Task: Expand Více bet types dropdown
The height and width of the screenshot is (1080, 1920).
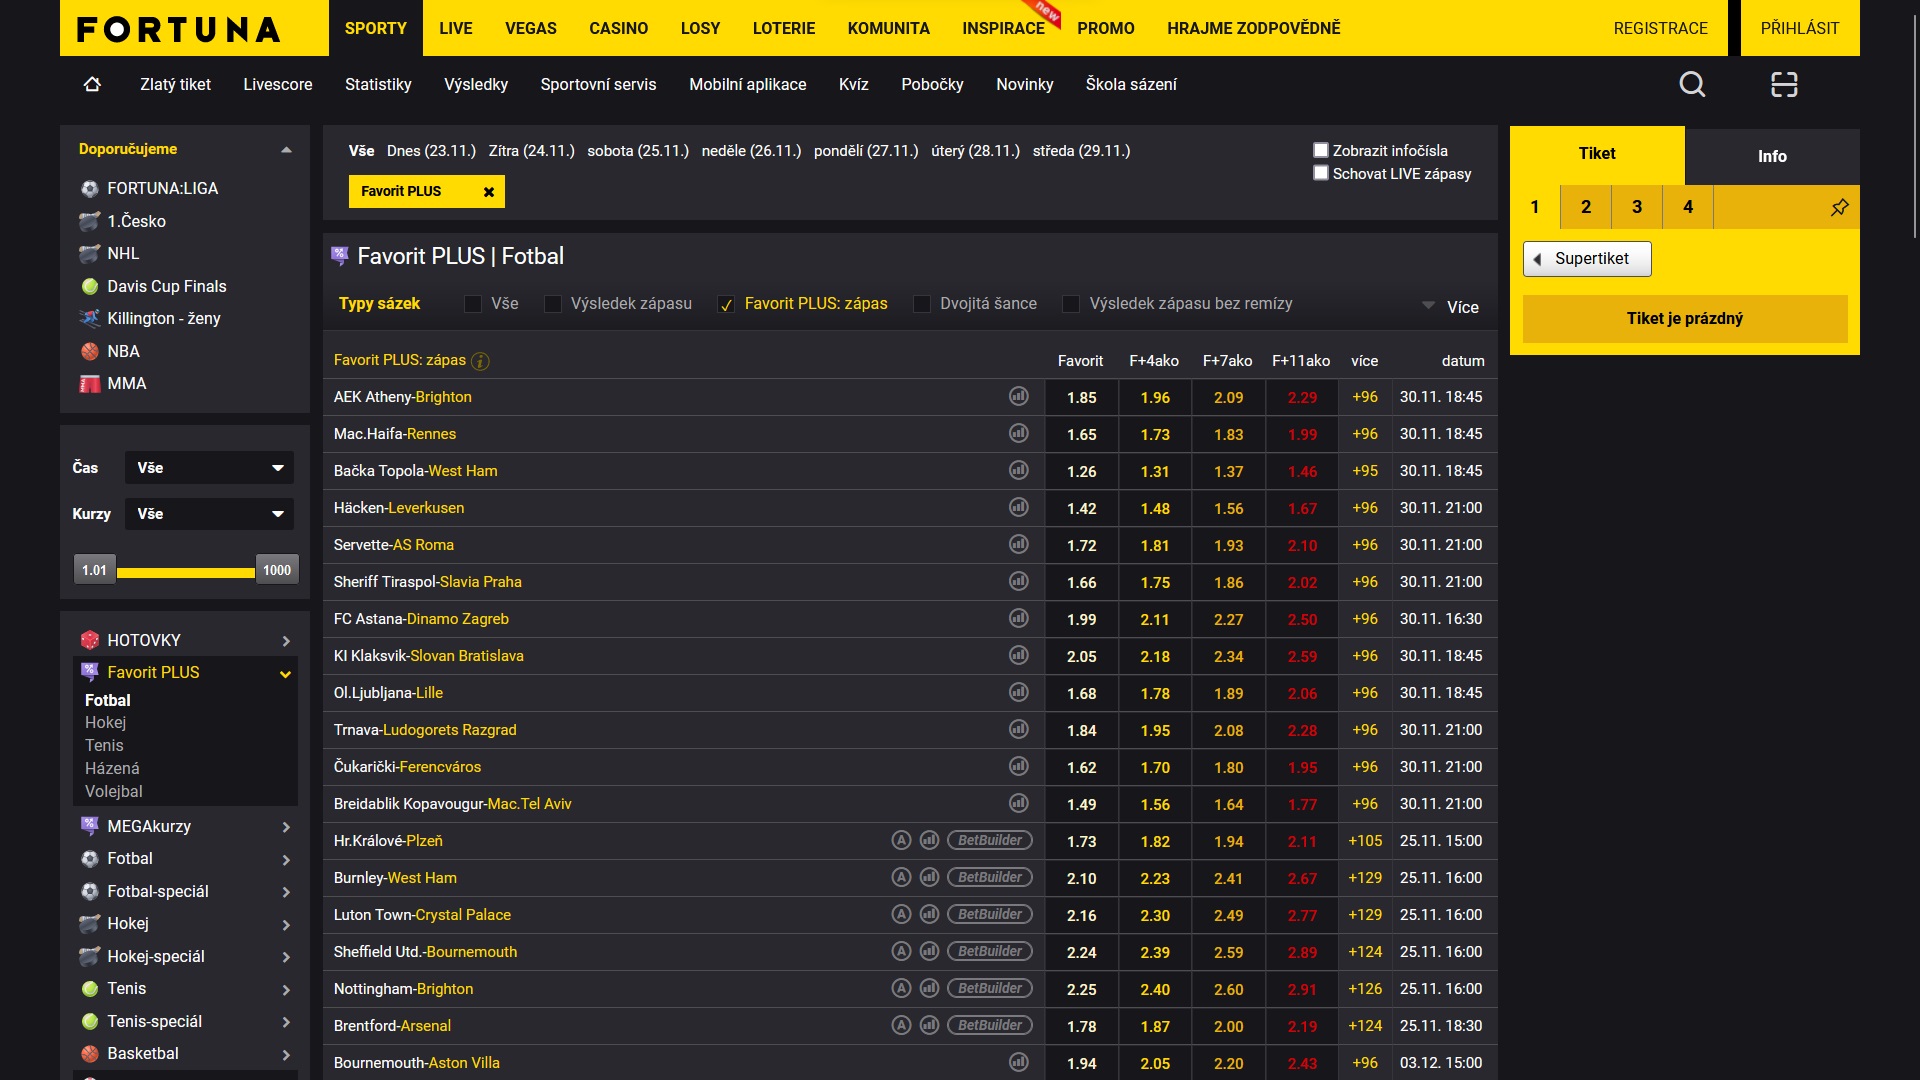Action: [1450, 307]
